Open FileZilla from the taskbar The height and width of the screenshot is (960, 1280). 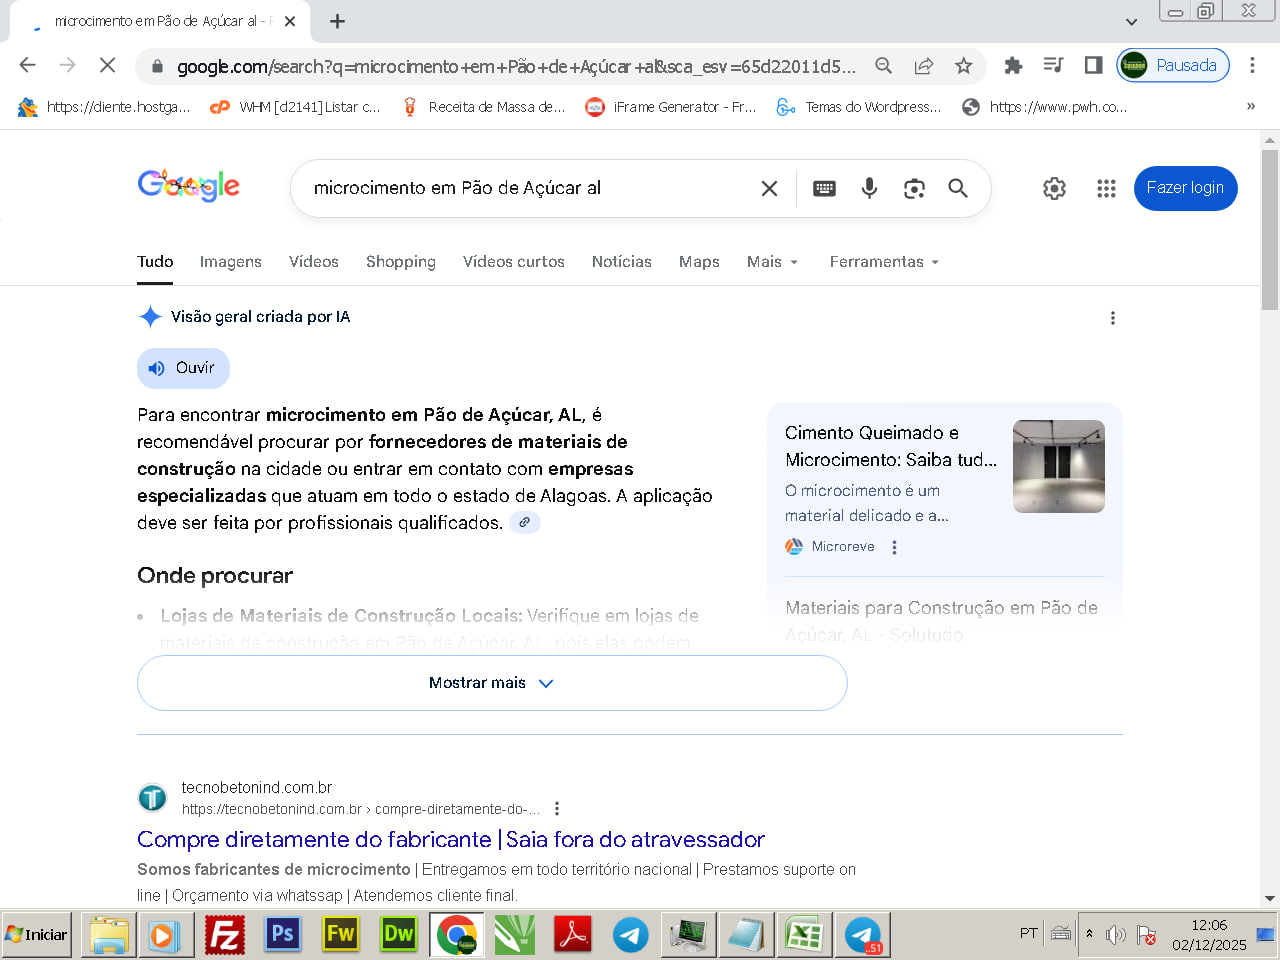pos(225,935)
